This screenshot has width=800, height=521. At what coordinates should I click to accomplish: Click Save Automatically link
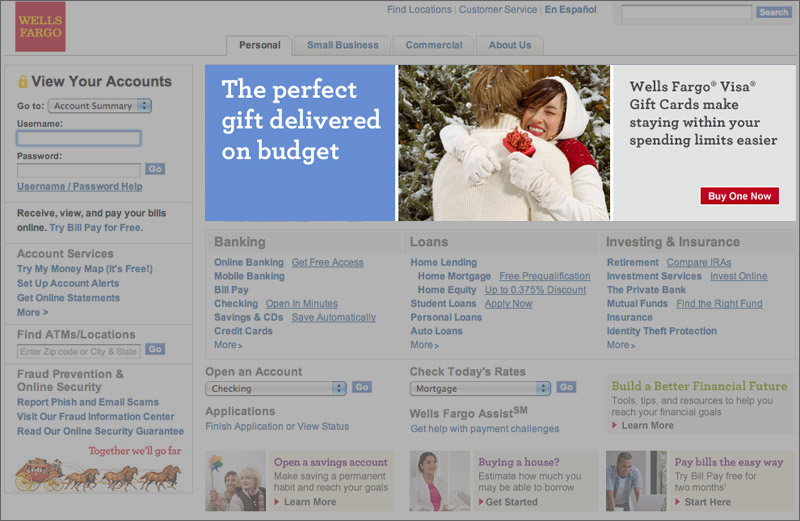click(x=334, y=317)
